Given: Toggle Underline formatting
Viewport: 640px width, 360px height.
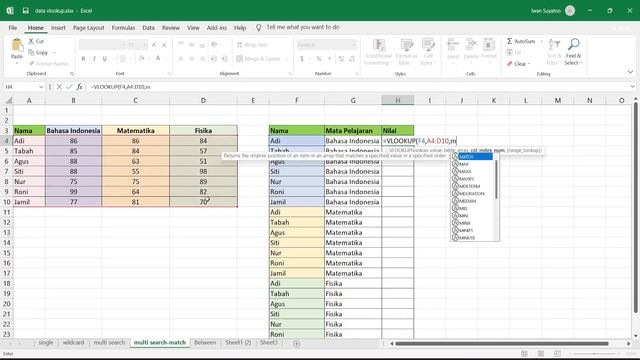Looking at the screenshot, I should click(x=104, y=59).
